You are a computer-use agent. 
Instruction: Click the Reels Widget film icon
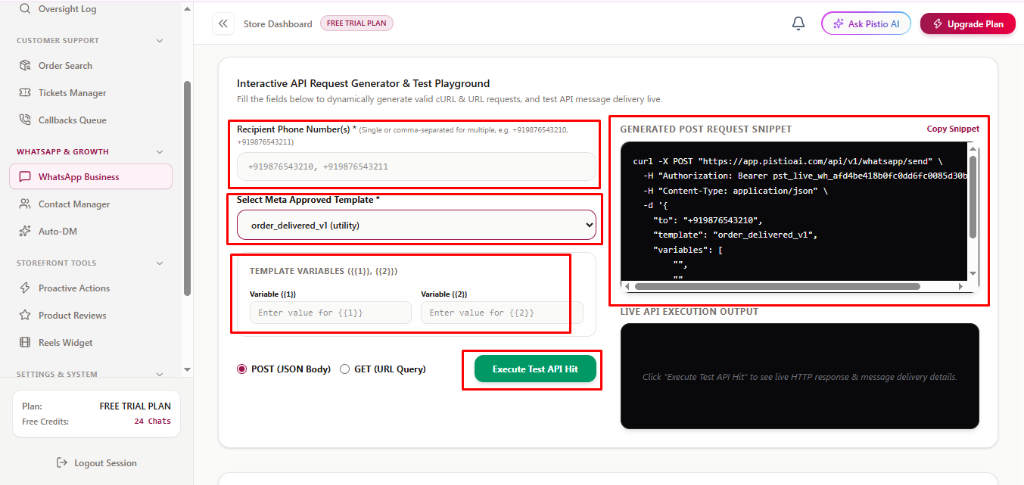[x=25, y=343]
